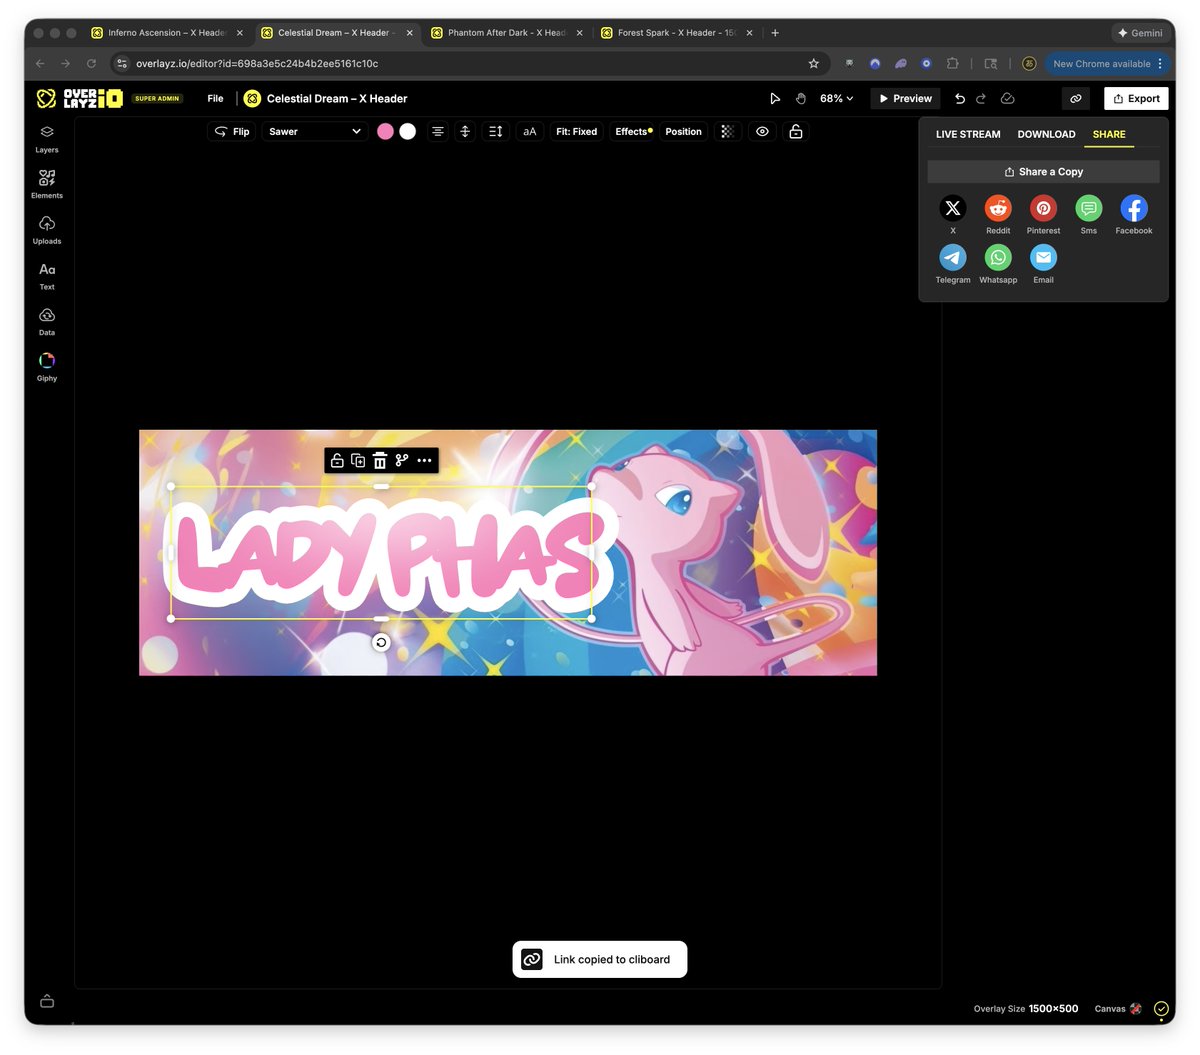Screen dimensions: 1200x1055
Task: Open the Uploads panel
Action: pyautogui.click(x=47, y=230)
